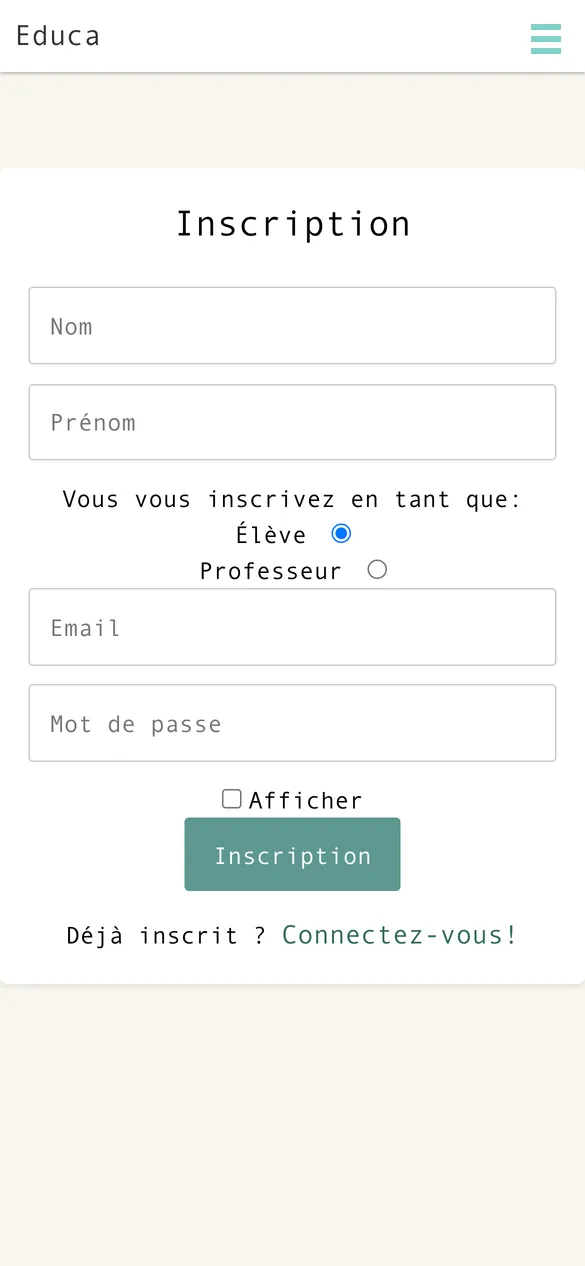
Task: Select the Professeur radio button
Action: point(377,568)
